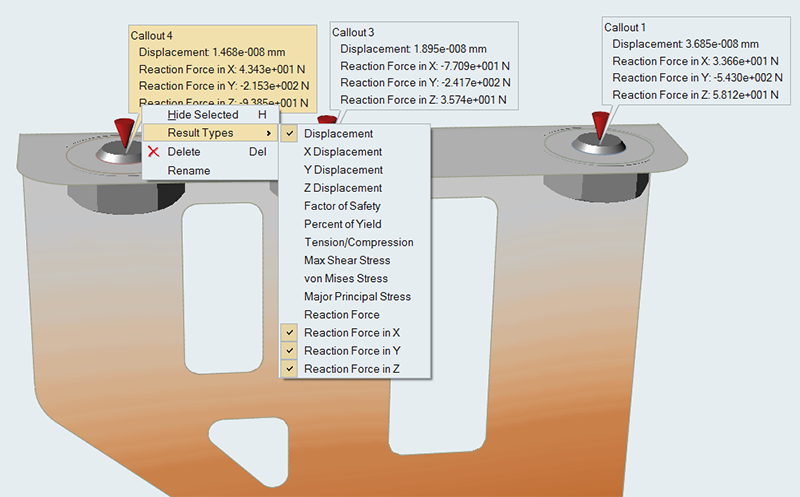Image resolution: width=800 pixels, height=497 pixels.
Task: Disable Reaction Force in Y result
Action: pos(352,351)
